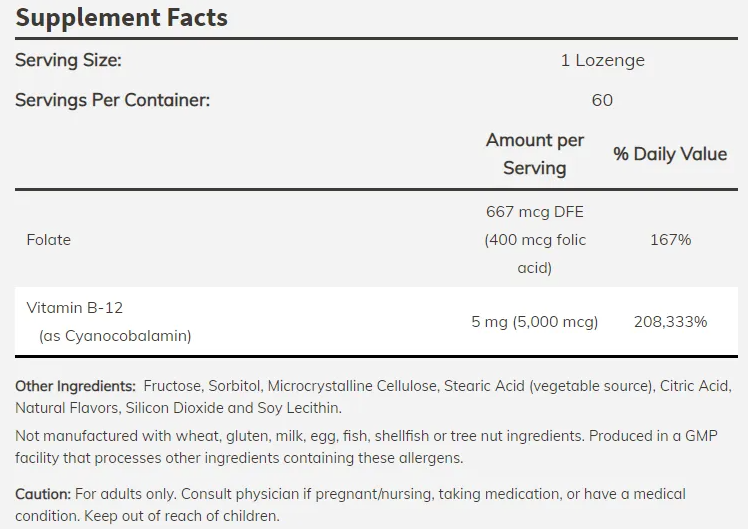Screen dimensions: 748x529
Task: Click the % Daily Value column header
Action: 670,154
